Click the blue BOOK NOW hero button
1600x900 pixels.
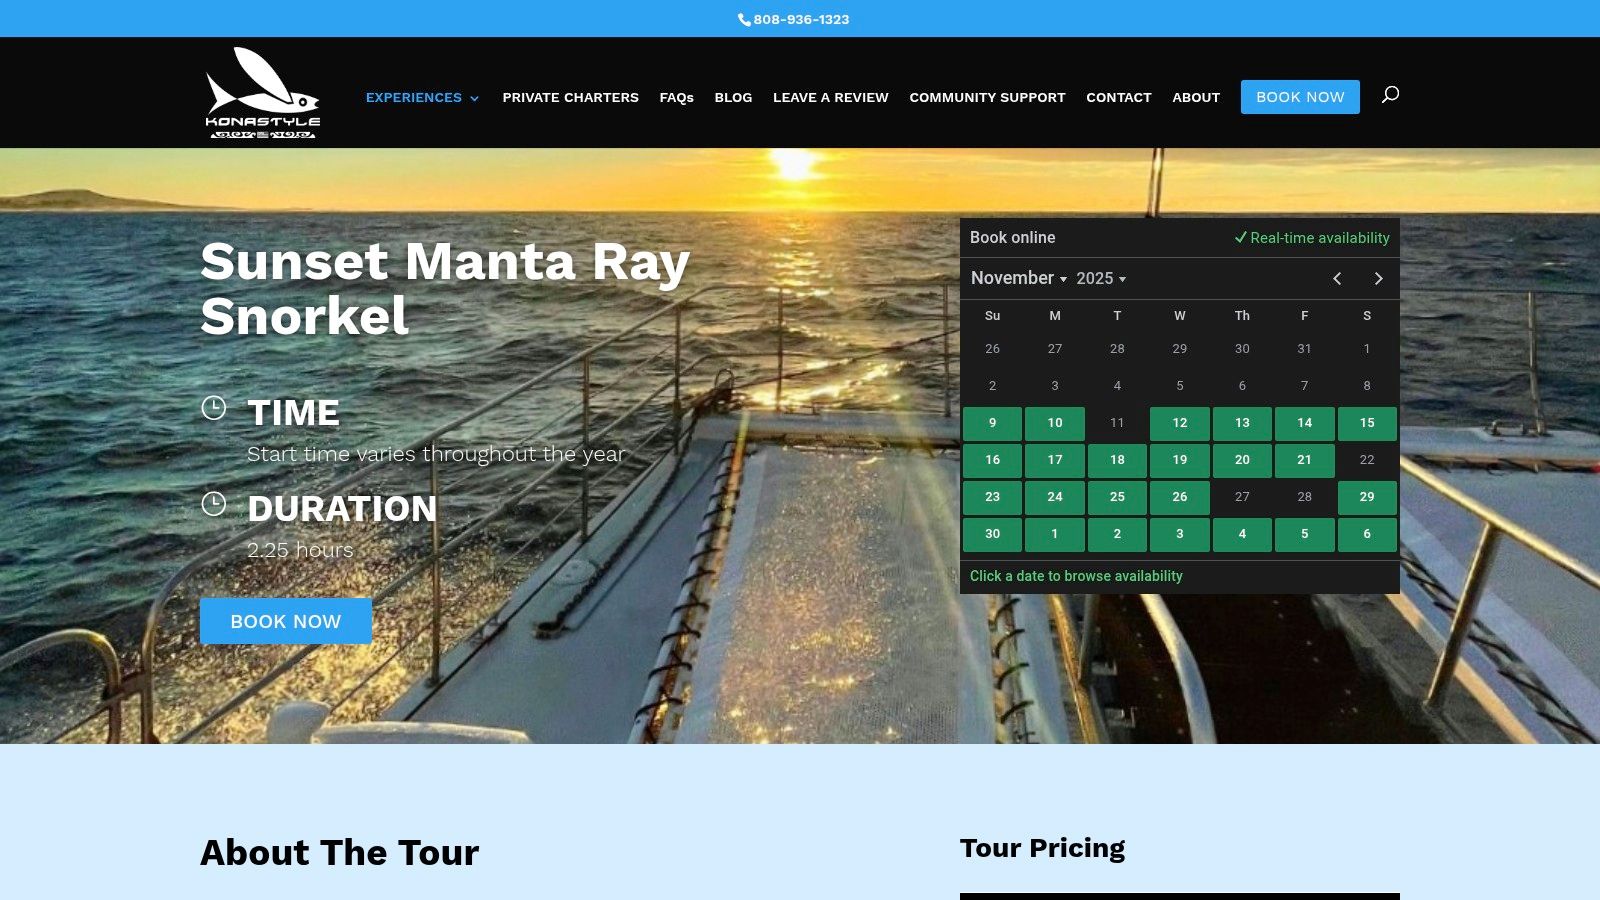(x=285, y=621)
